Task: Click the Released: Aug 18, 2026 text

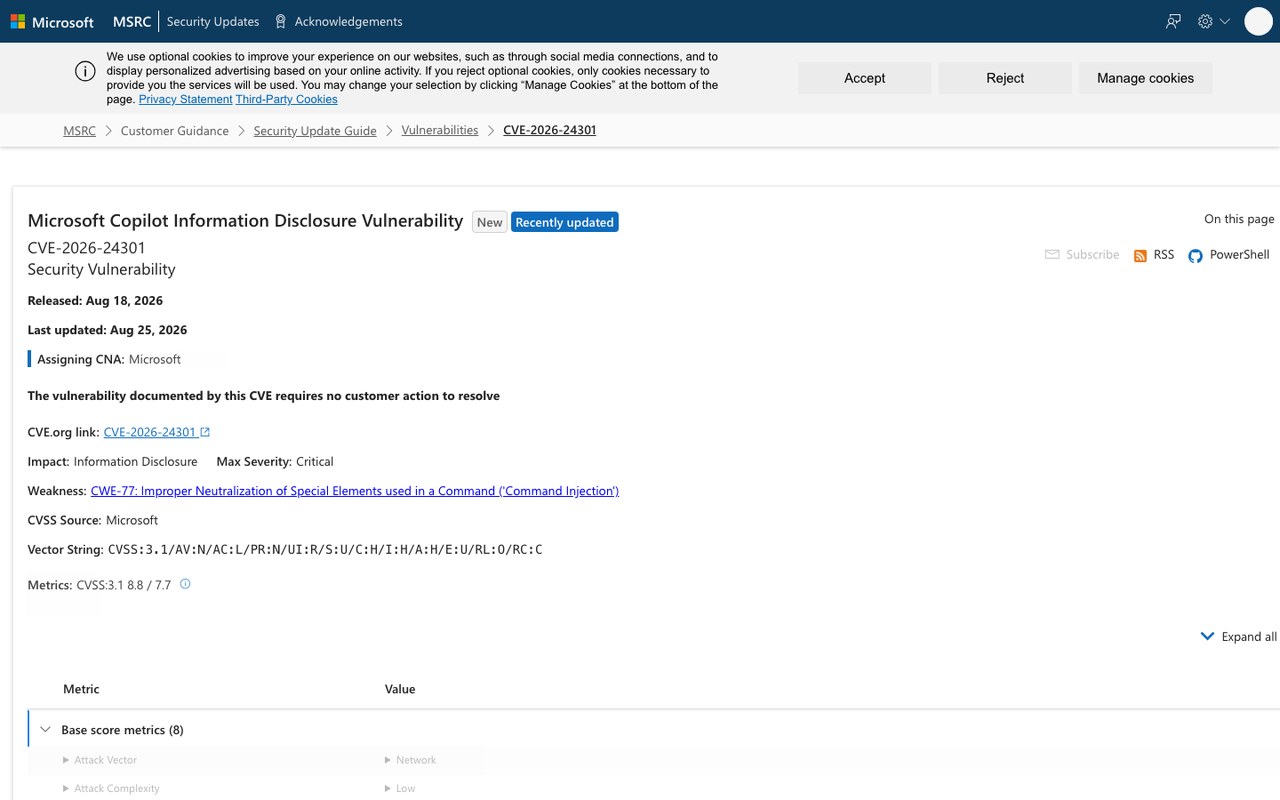Action: (95, 301)
